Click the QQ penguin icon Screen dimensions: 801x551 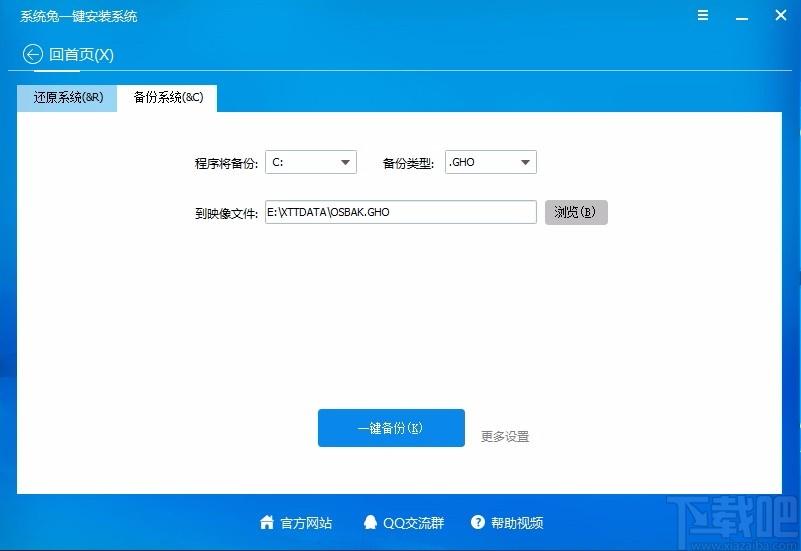pyautogui.click(x=370, y=522)
